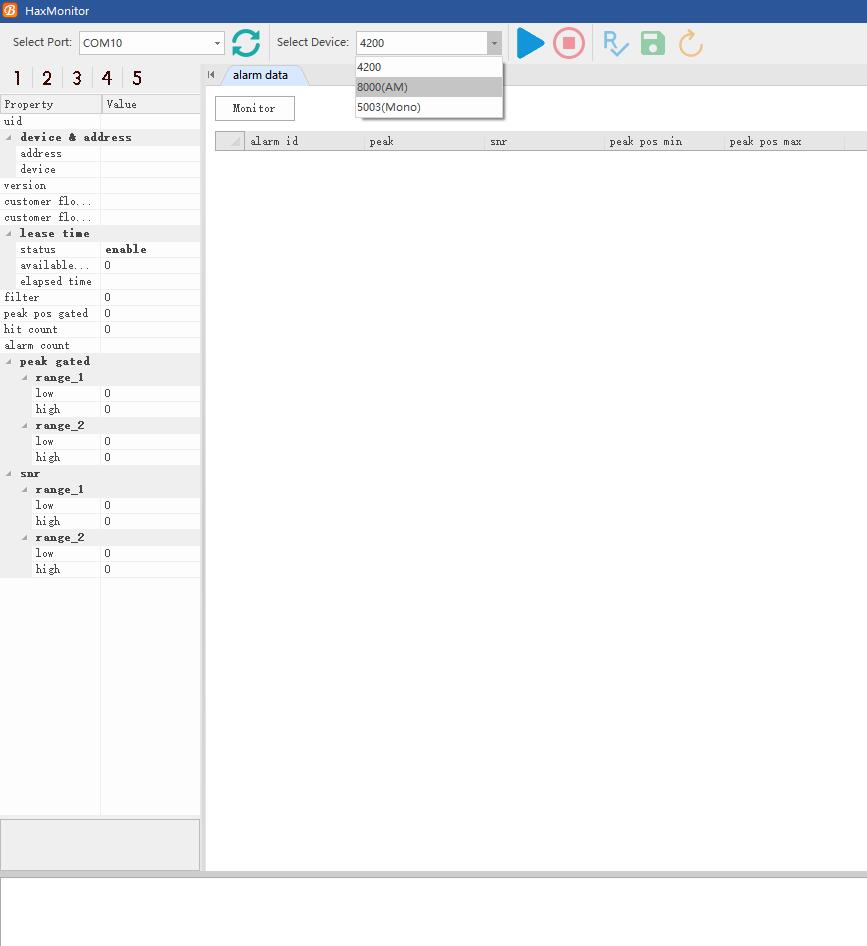Image resolution: width=867 pixels, height=946 pixels.
Task: Select the uid property row
Action: point(100,121)
